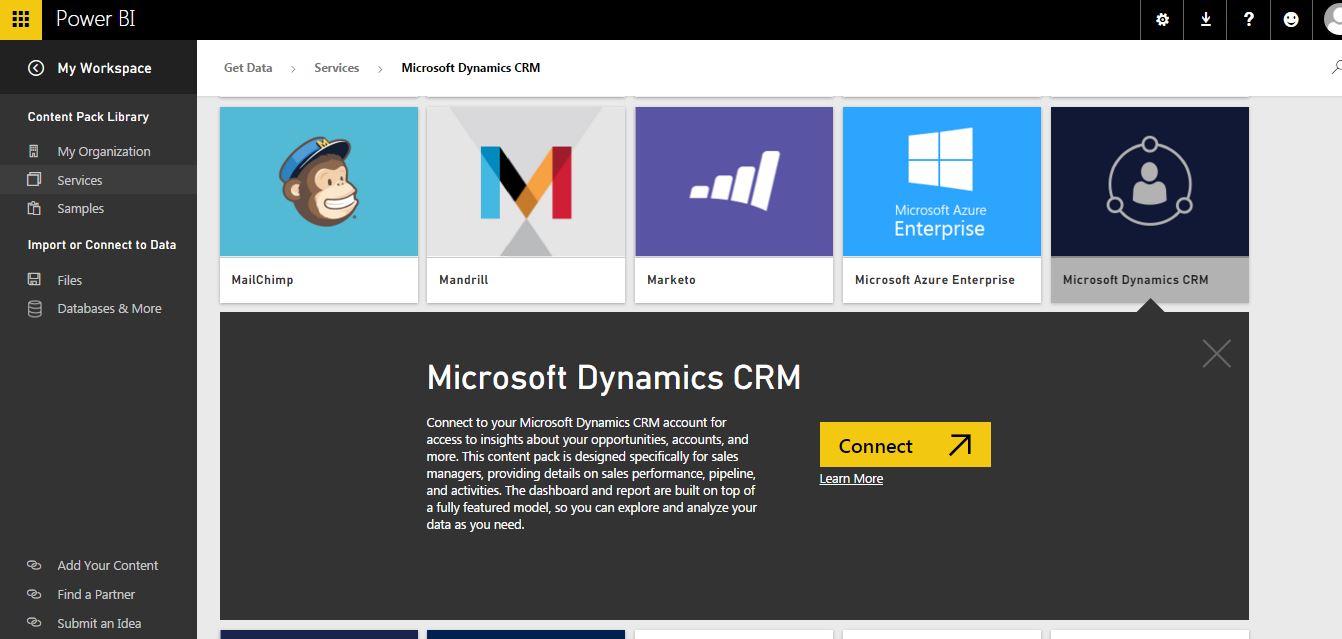
Task: Select the Microsoft Azure Enterprise logo tile
Action: click(x=942, y=181)
